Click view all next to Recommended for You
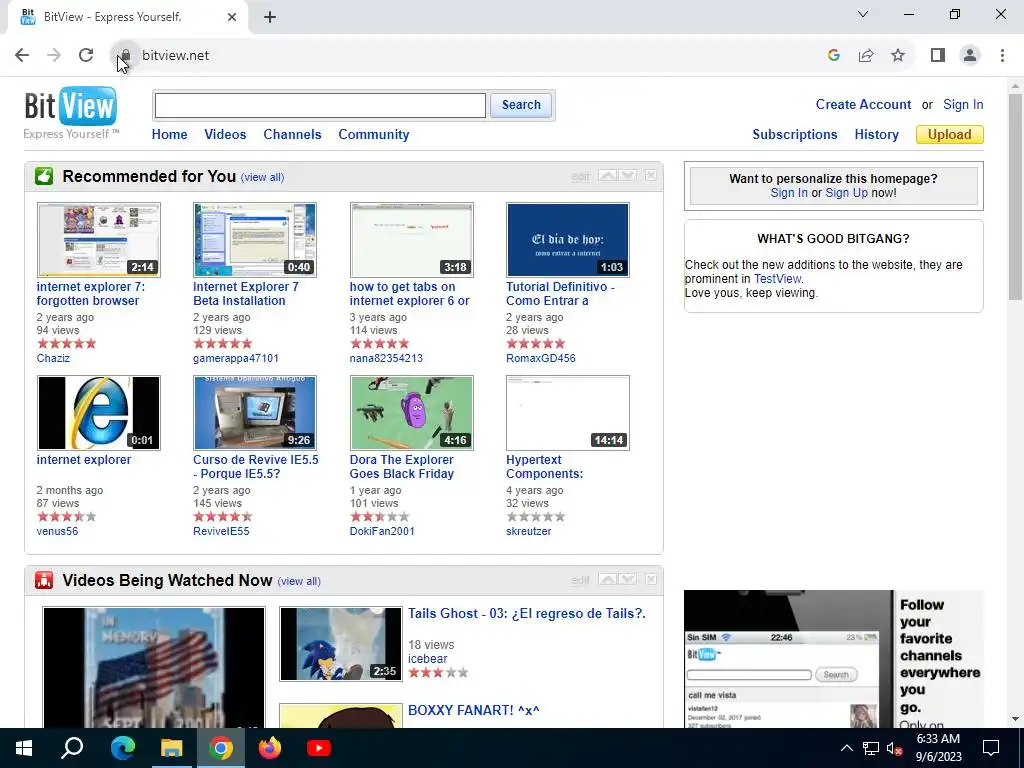1024x768 pixels. (262, 177)
